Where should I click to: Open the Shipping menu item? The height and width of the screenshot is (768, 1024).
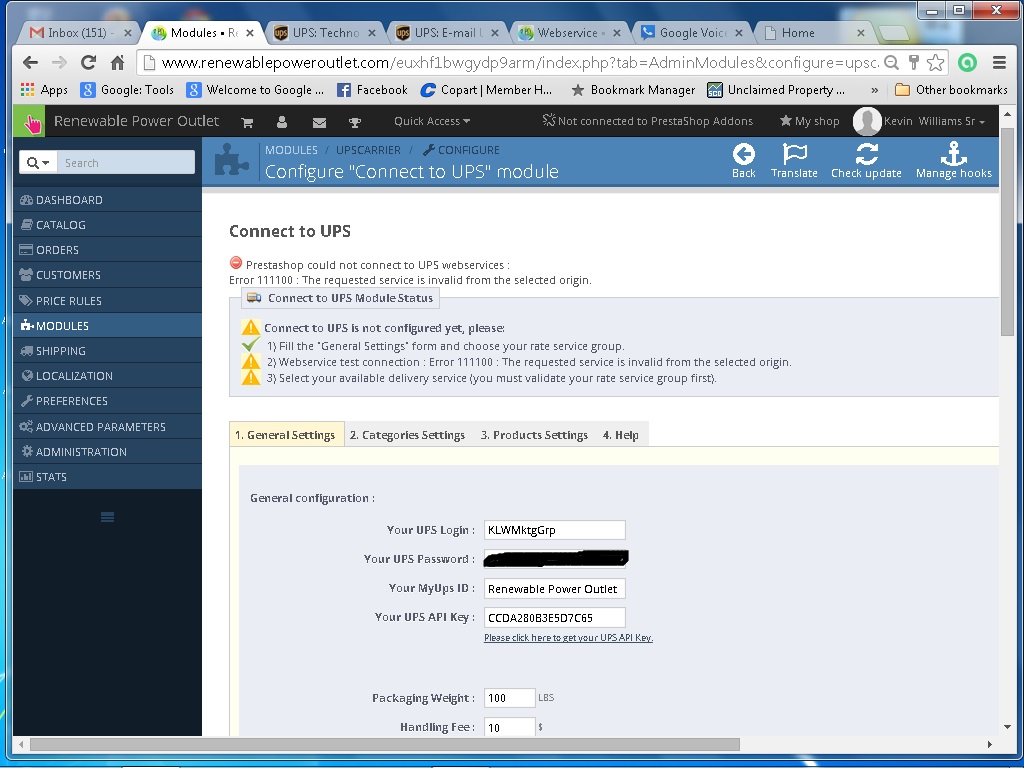coord(107,351)
